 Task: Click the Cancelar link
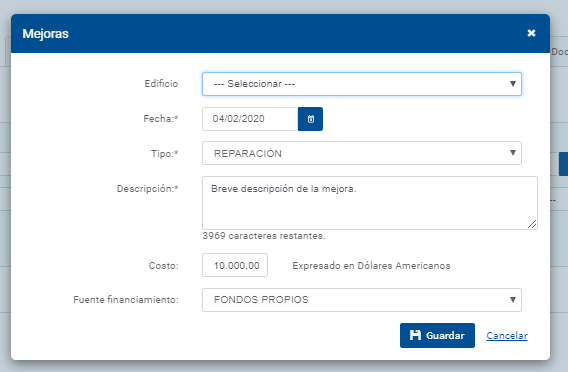(x=507, y=336)
